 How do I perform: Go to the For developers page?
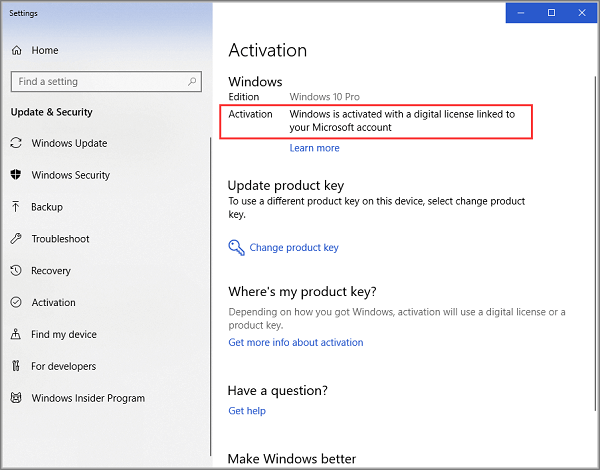[63, 367]
